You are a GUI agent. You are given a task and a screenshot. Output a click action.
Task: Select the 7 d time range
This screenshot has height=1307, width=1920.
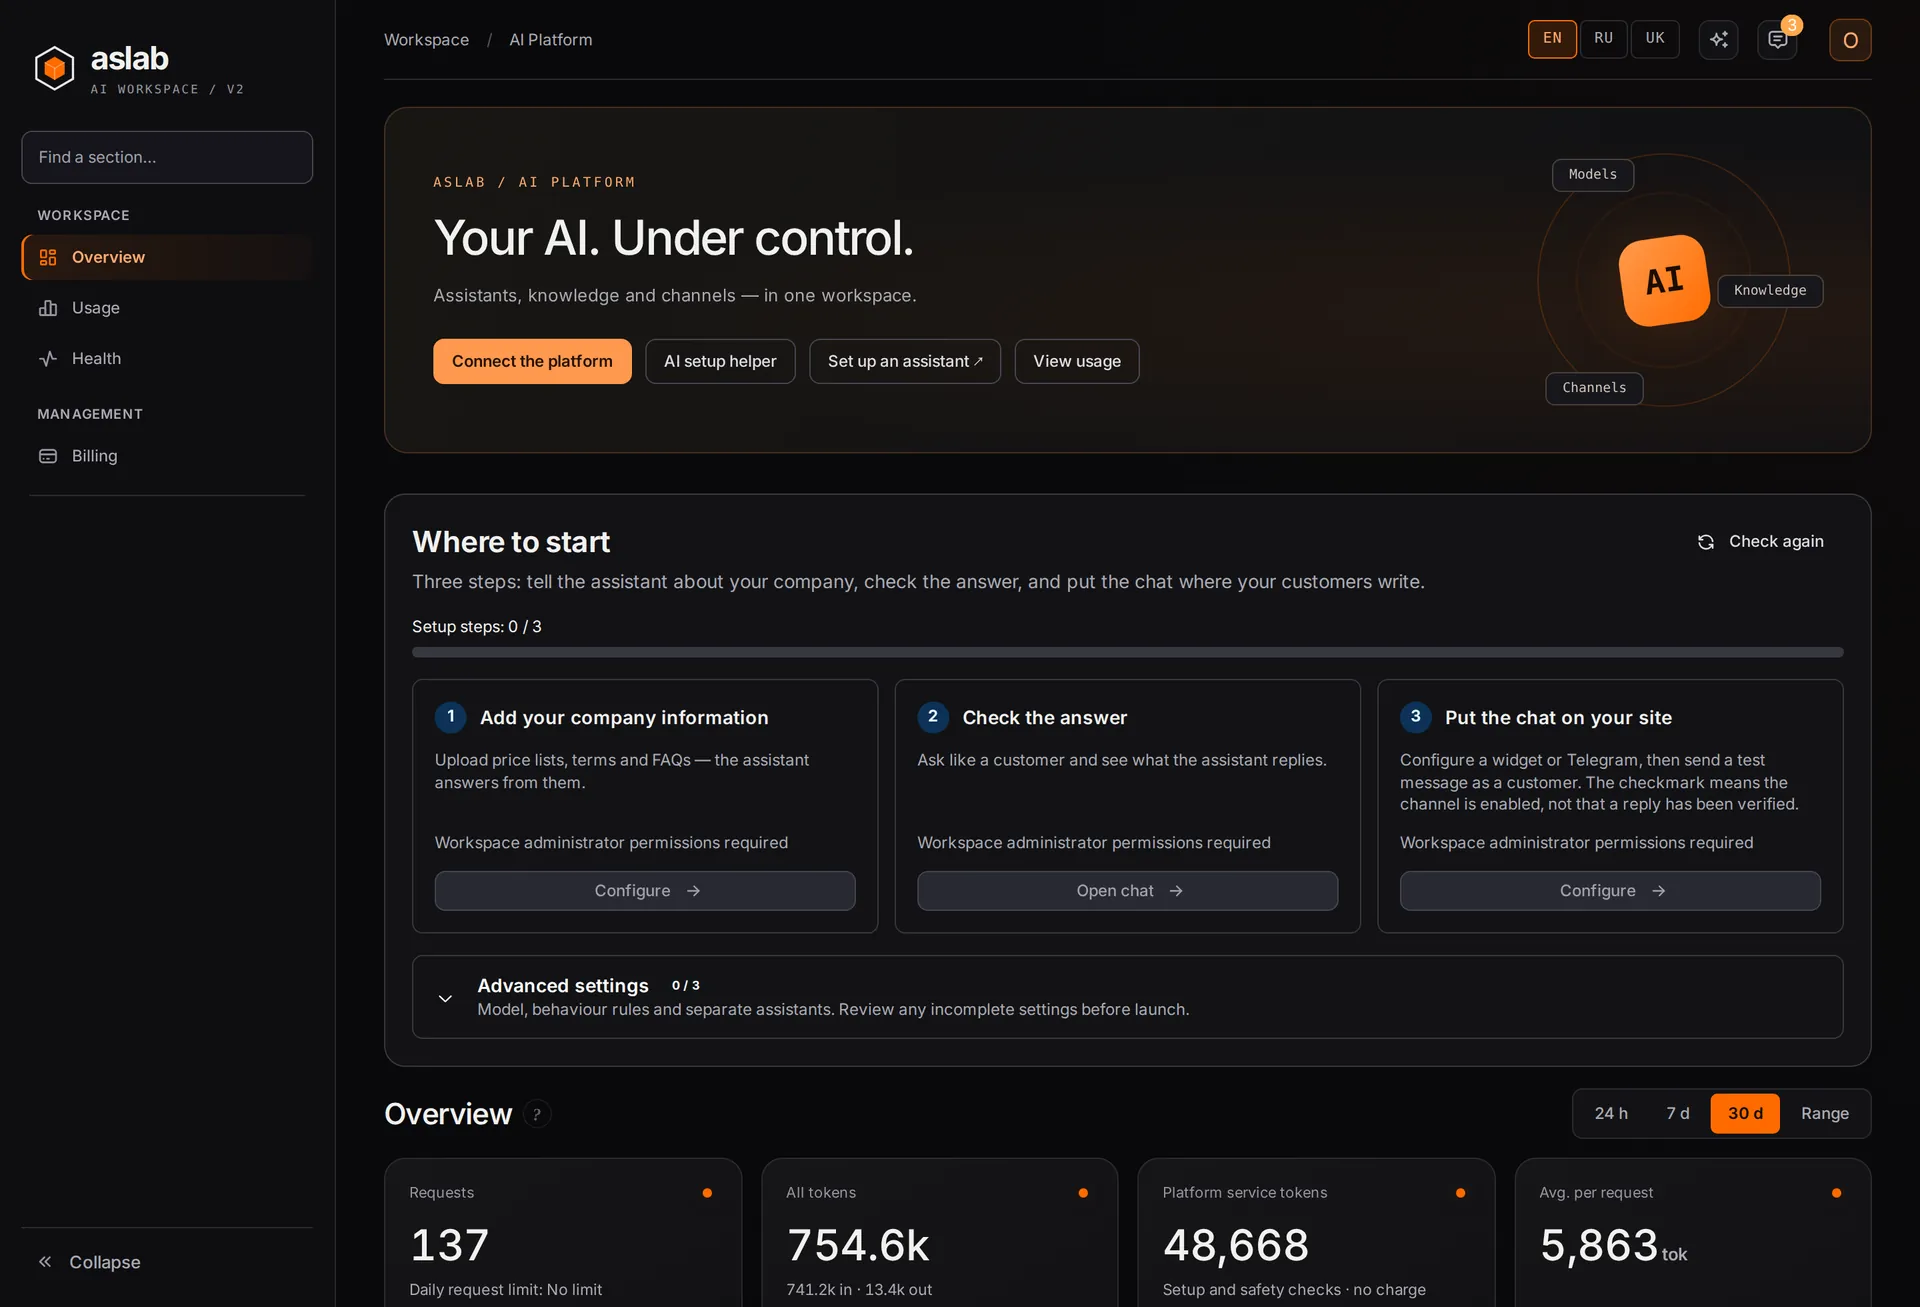[1677, 1114]
